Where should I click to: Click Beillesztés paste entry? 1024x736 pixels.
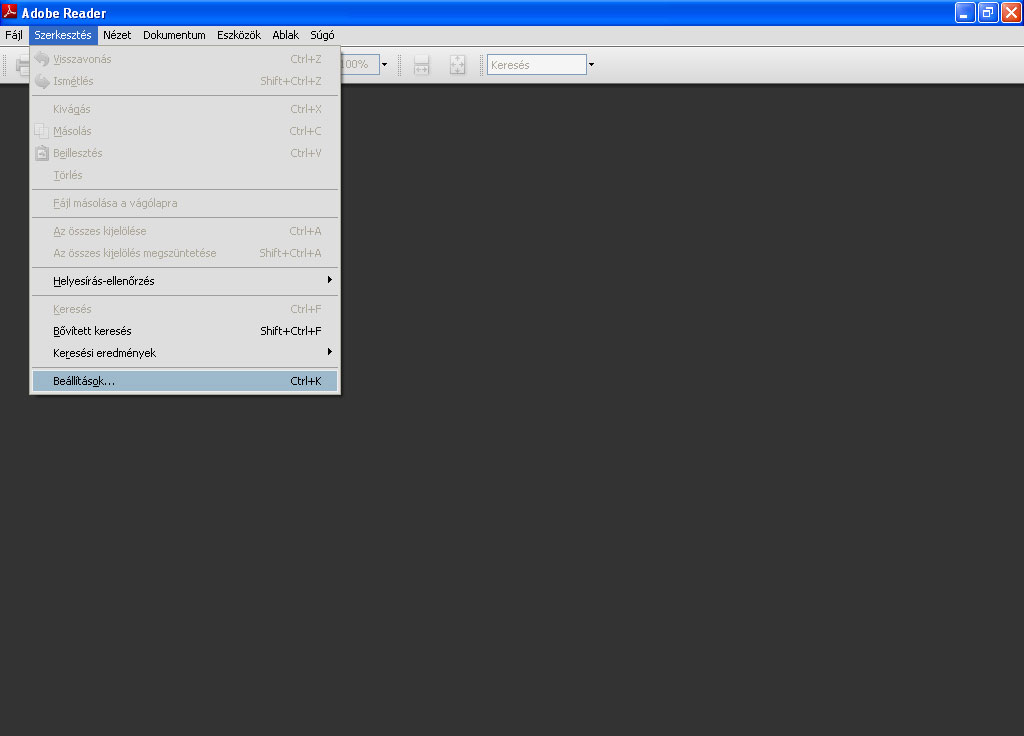[x=185, y=153]
